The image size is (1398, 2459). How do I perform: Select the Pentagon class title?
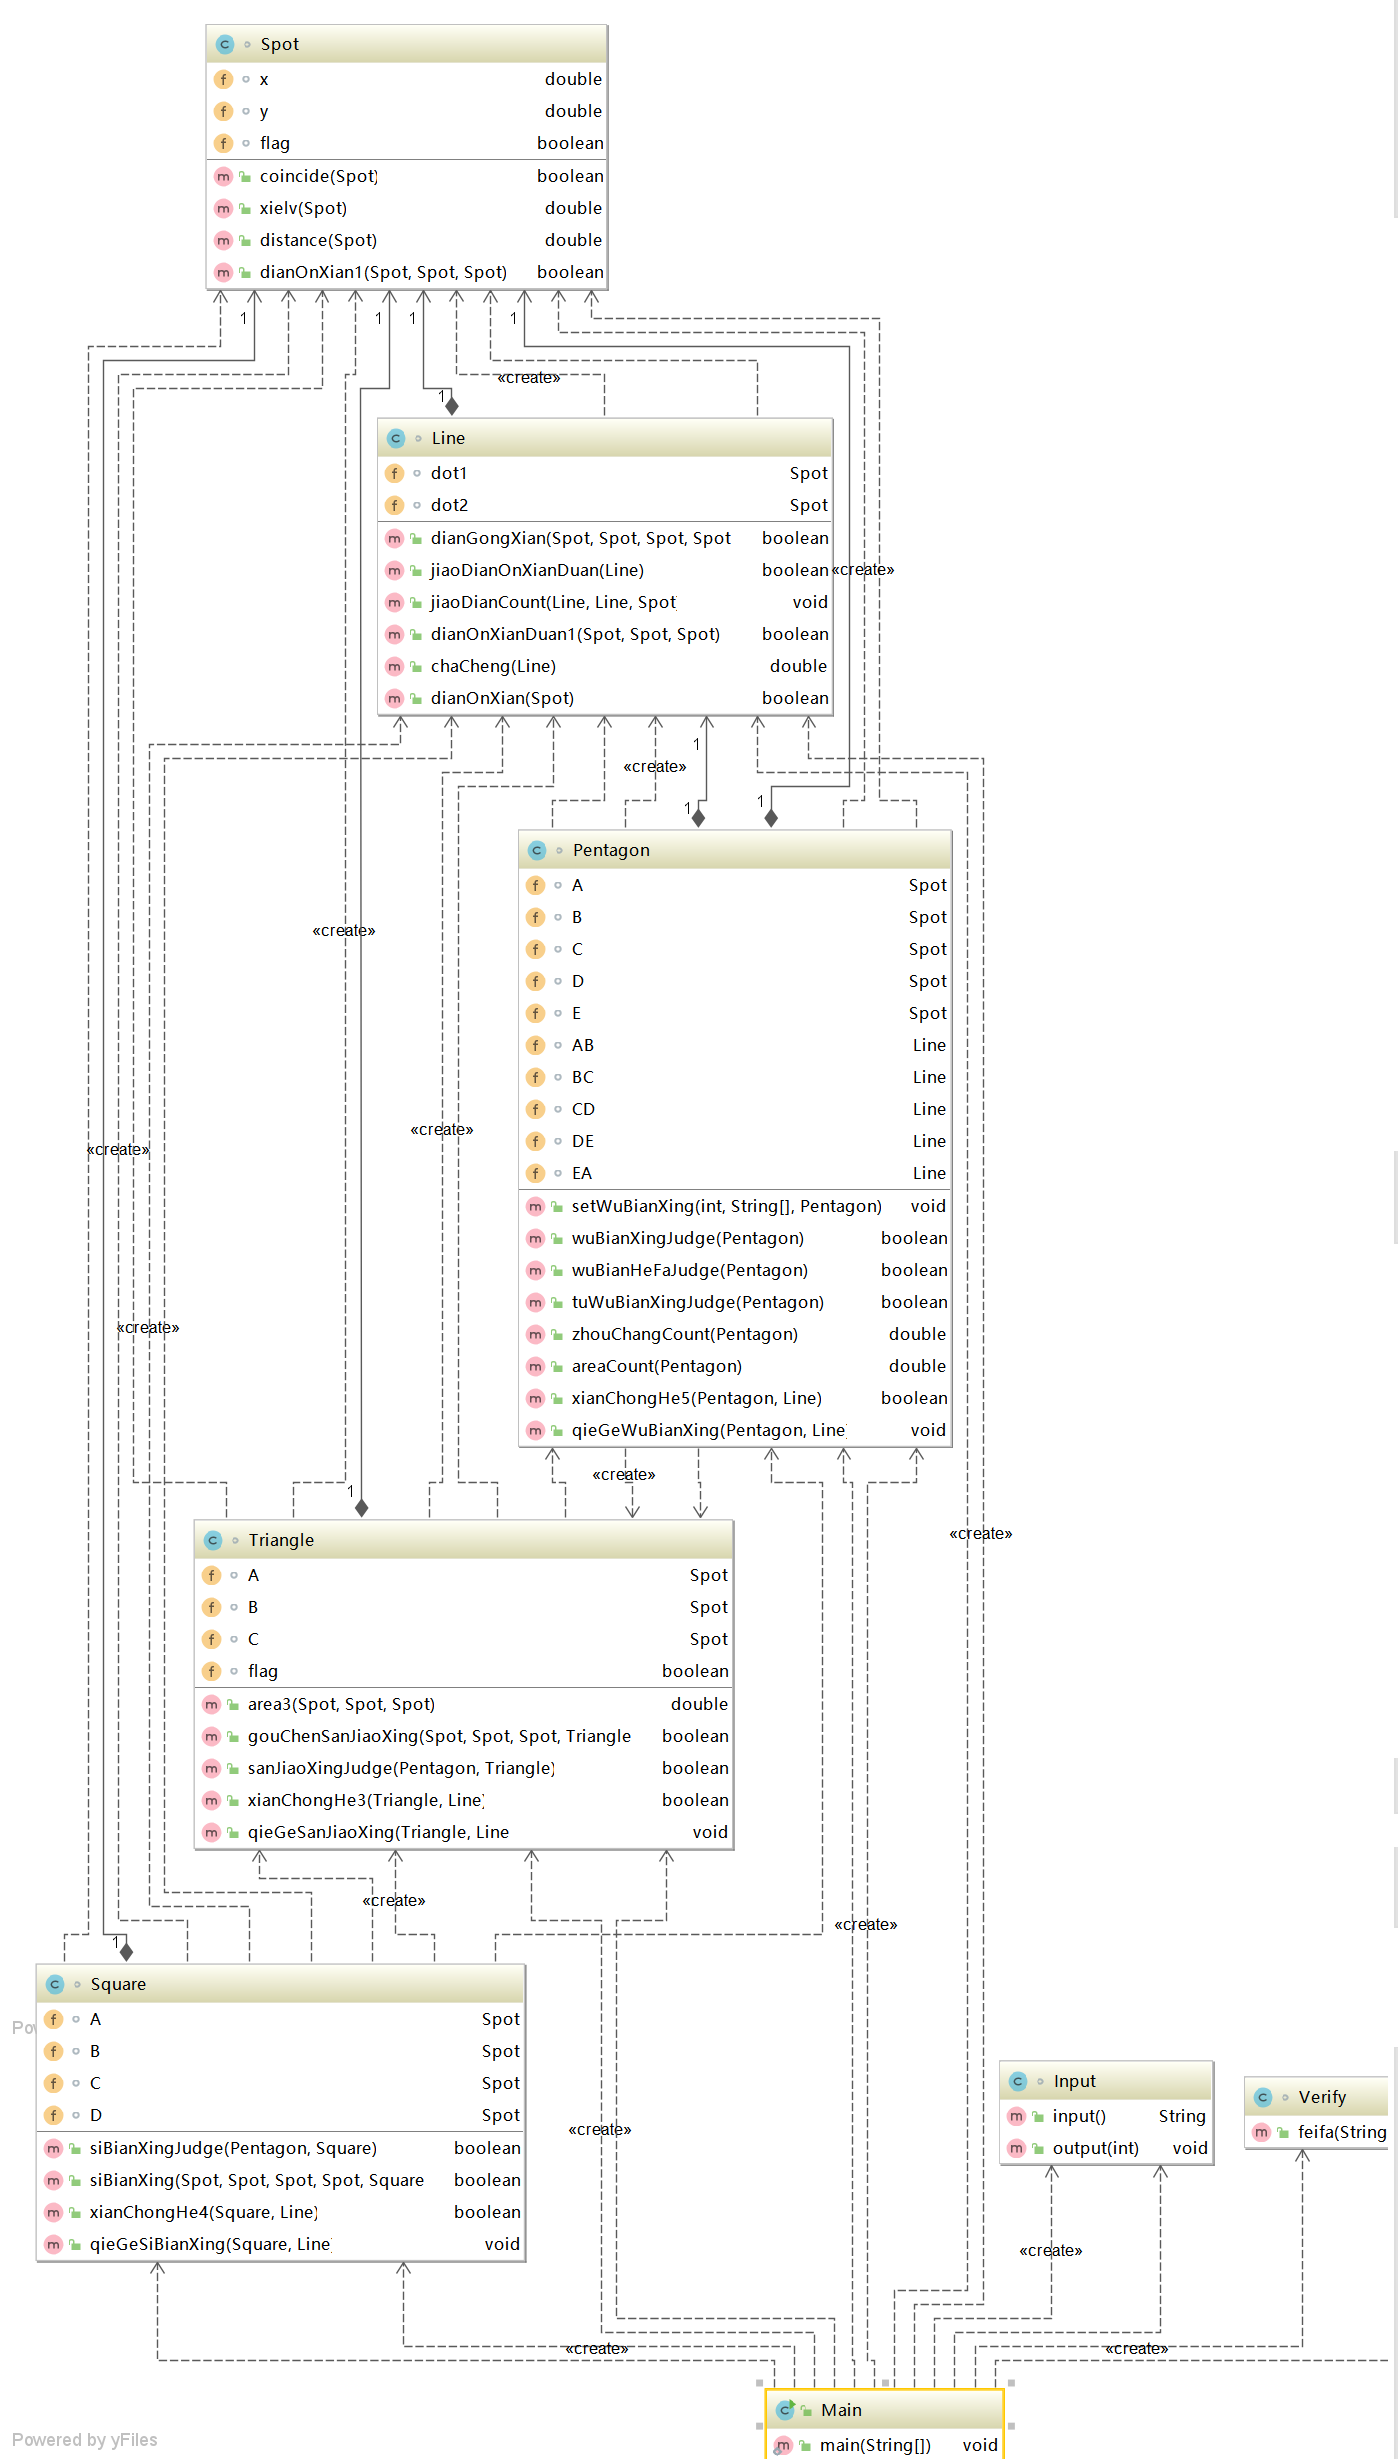pyautogui.click(x=611, y=850)
